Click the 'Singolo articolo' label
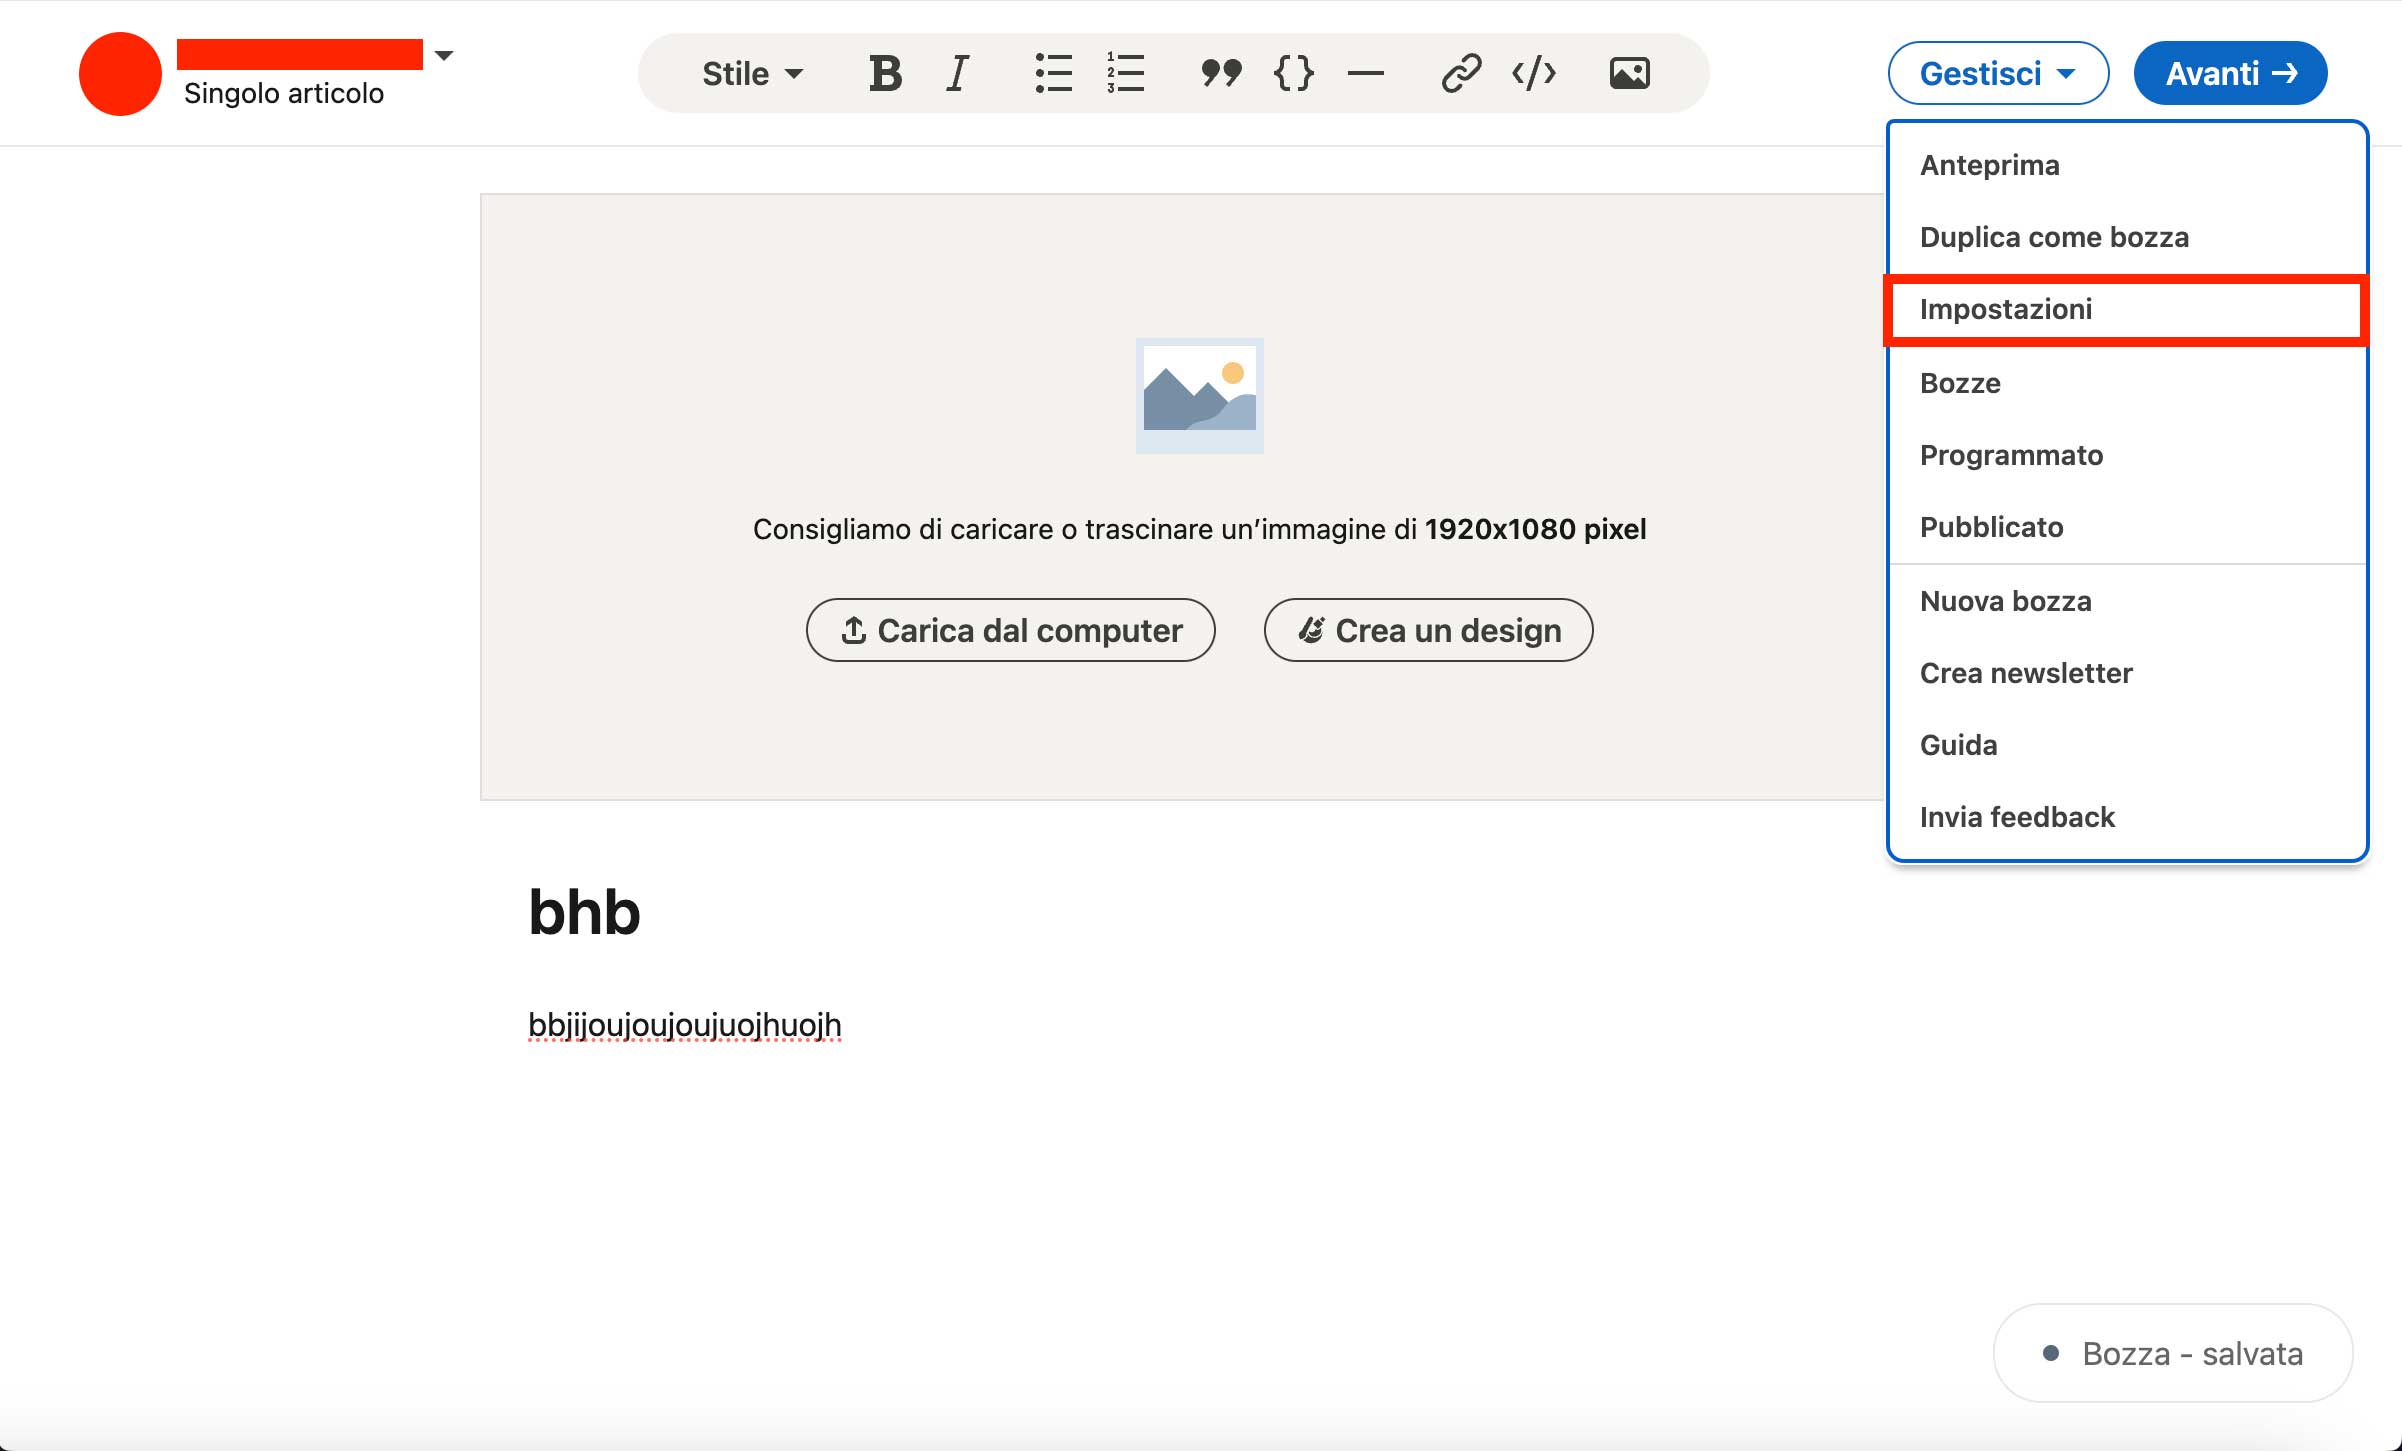This screenshot has width=2402, height=1451. tap(284, 93)
